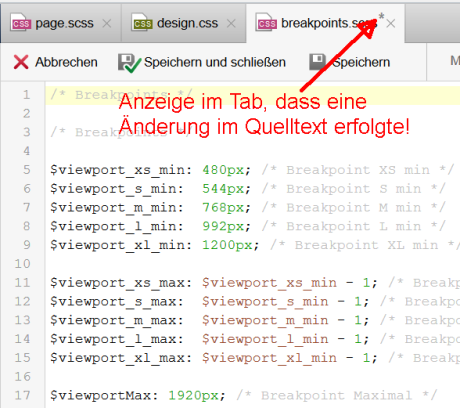This screenshot has height=408, width=460.
Task: Click the pink CSS icon on page.scss tab
Action: pos(21,23)
